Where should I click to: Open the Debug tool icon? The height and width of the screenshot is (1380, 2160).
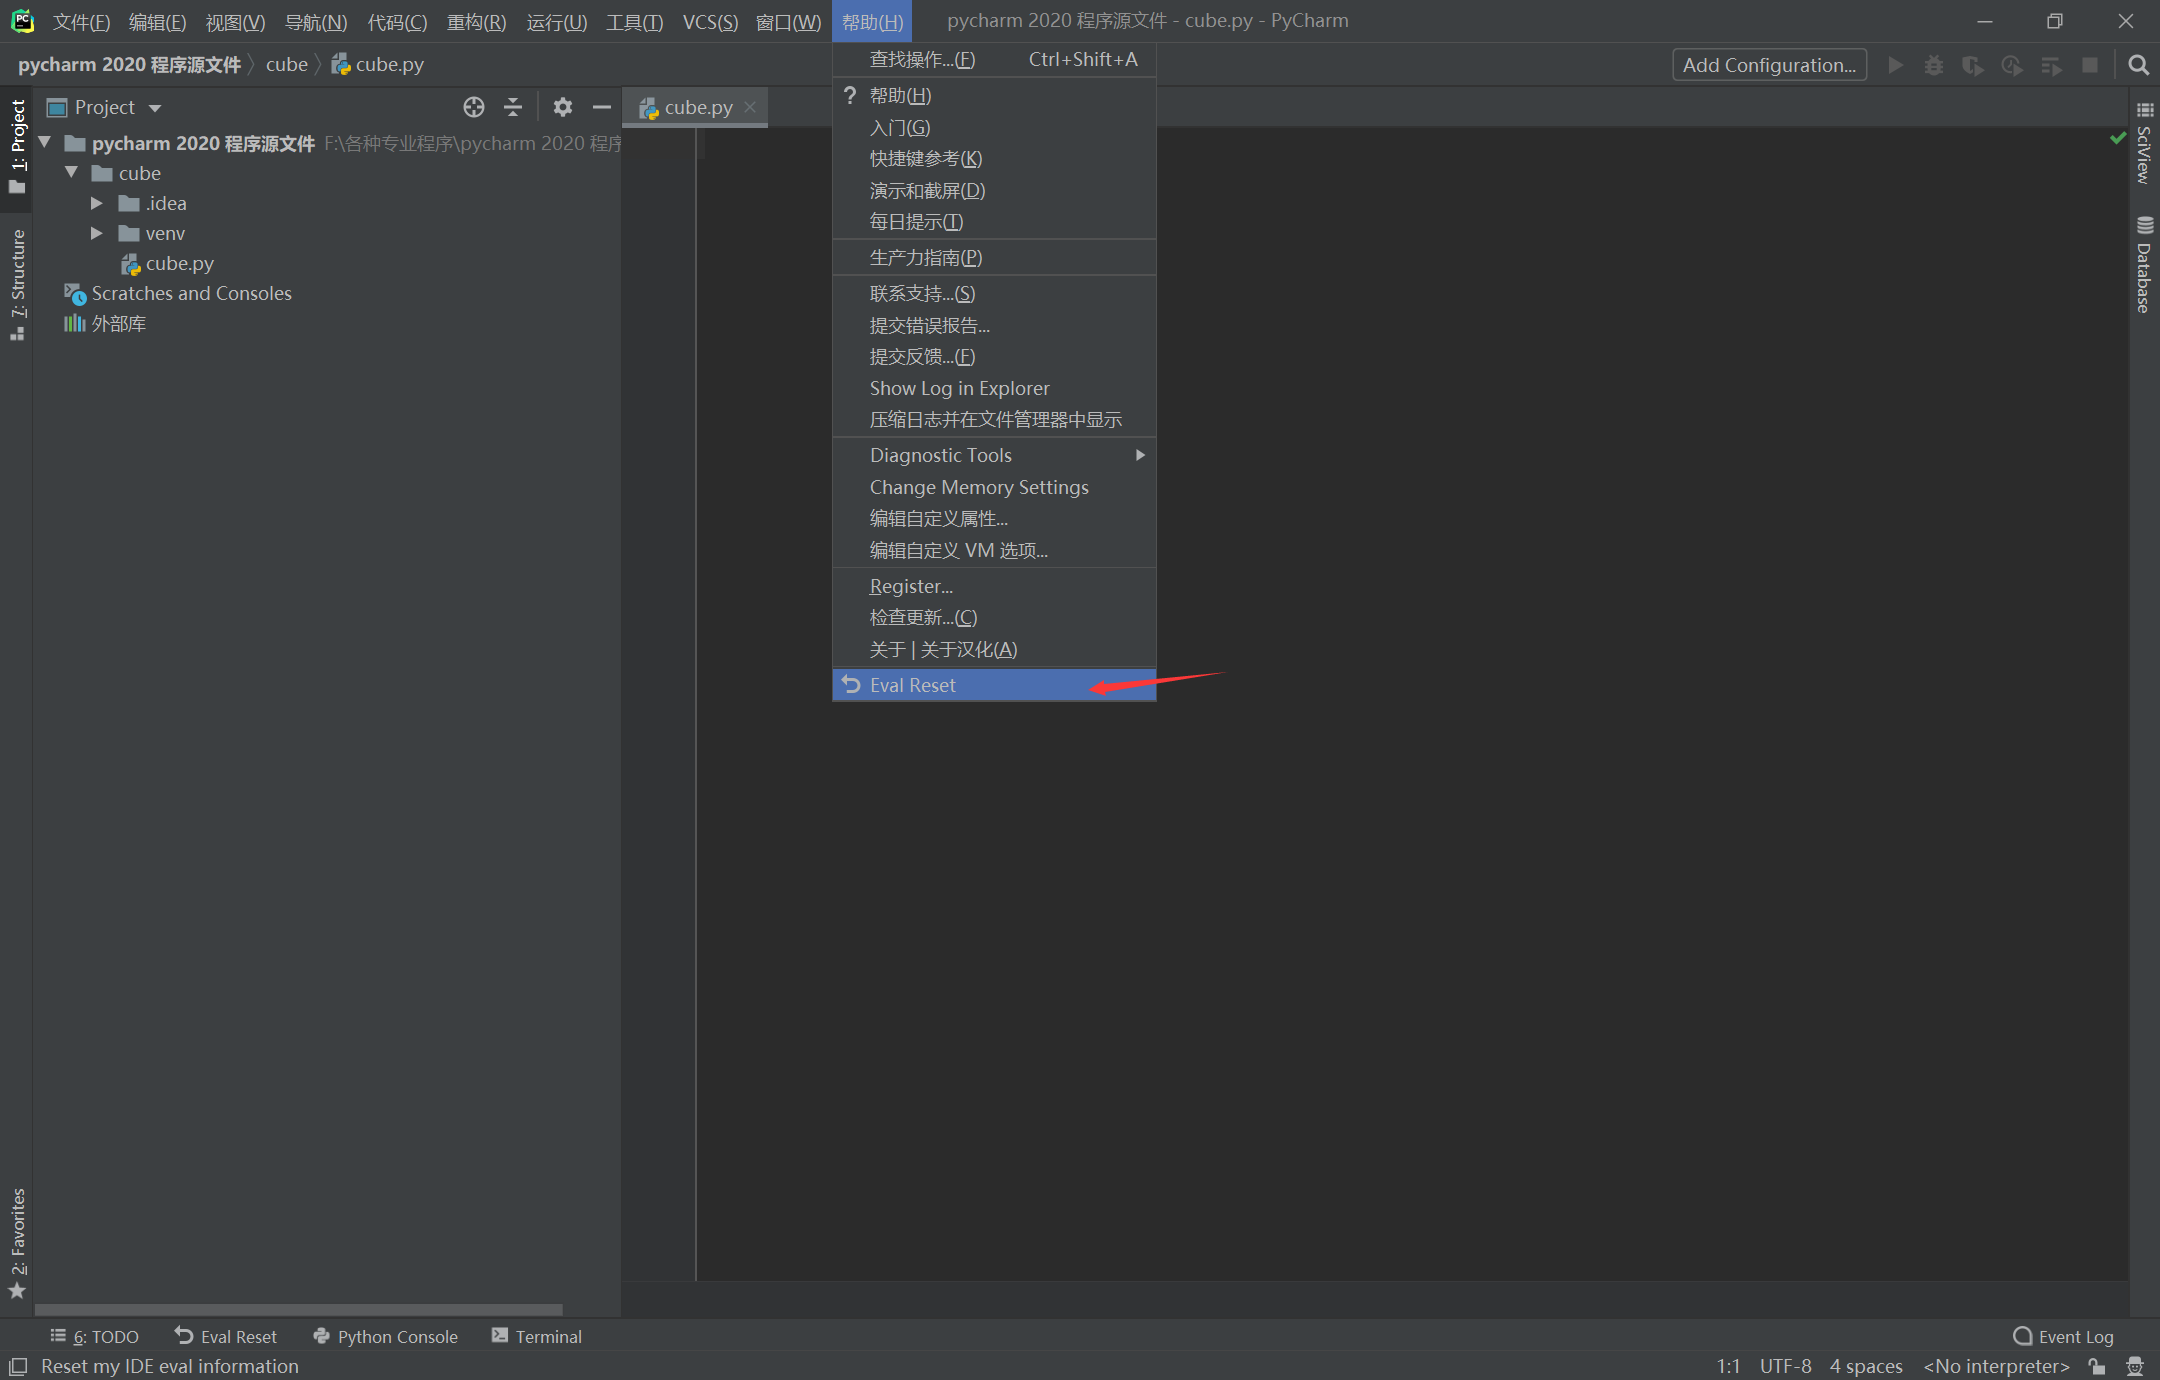point(1934,64)
